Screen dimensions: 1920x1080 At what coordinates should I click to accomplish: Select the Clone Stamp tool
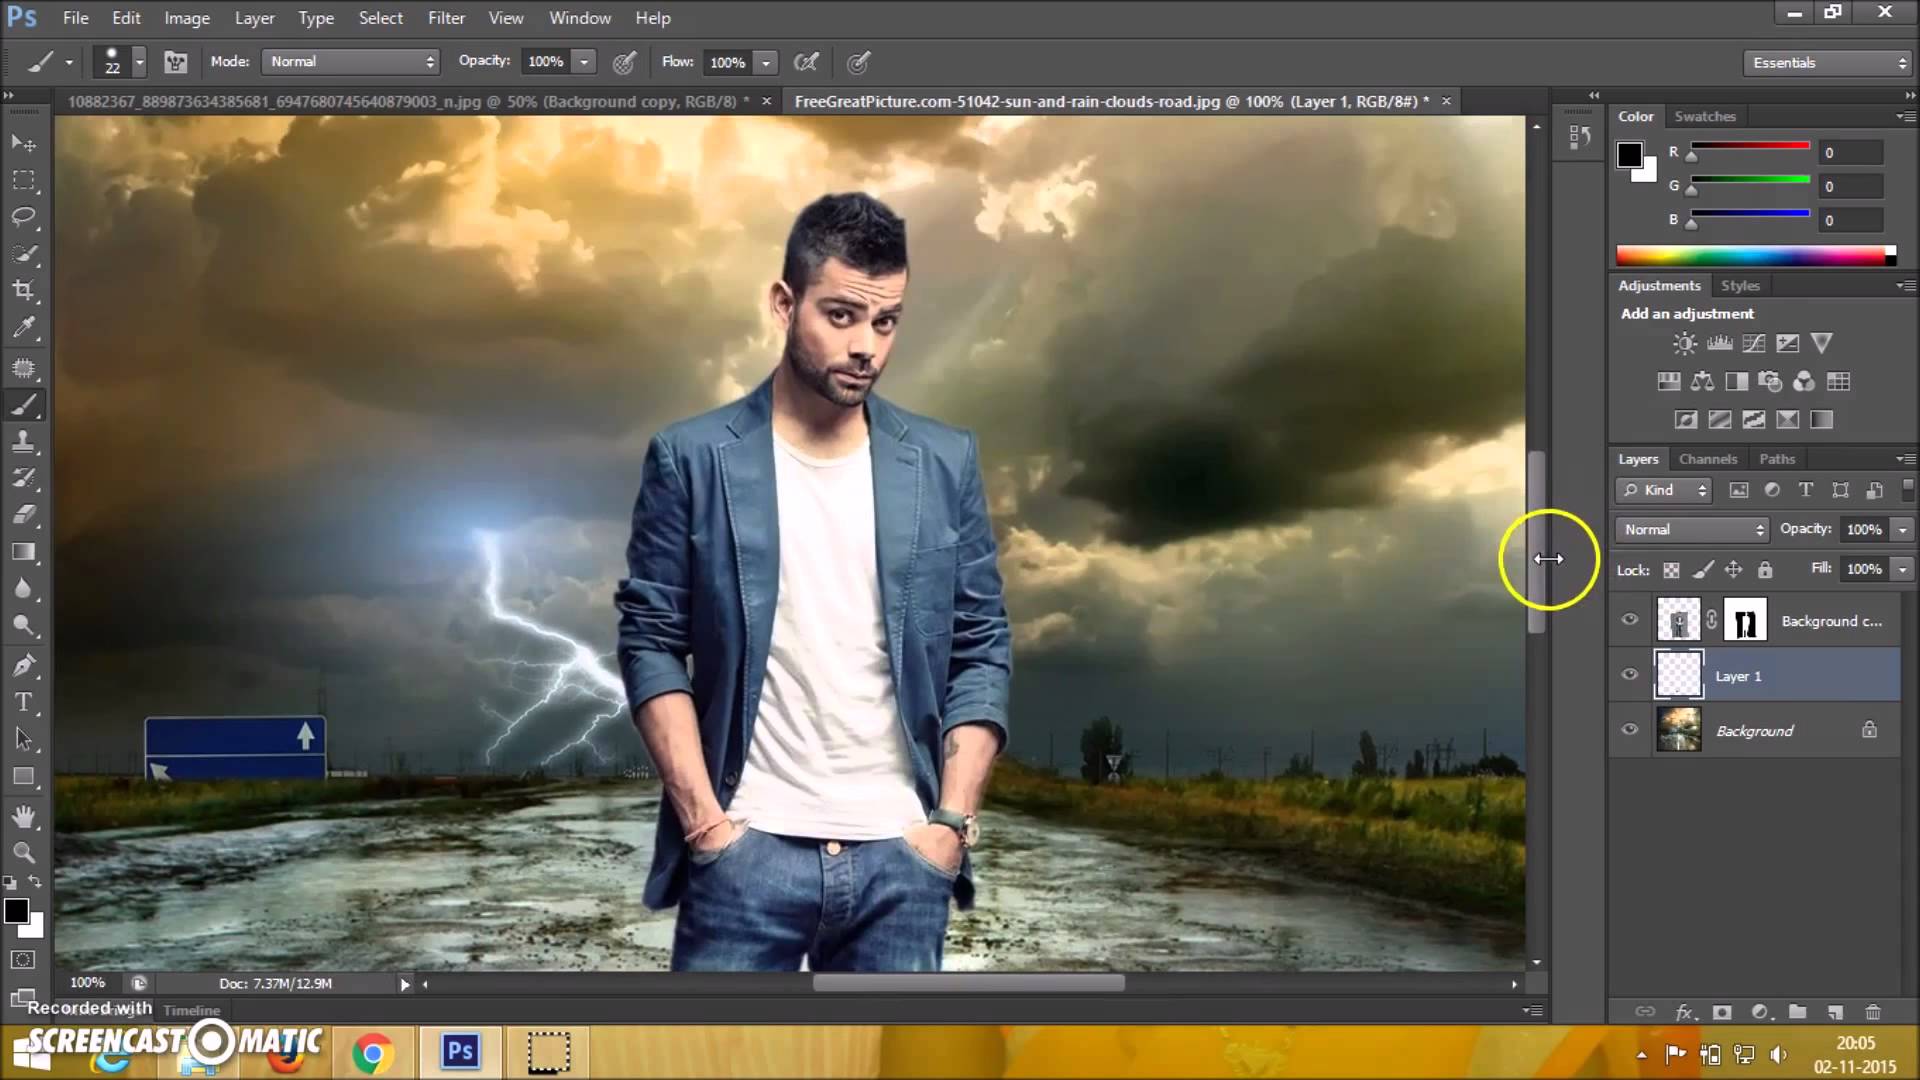[x=23, y=441]
